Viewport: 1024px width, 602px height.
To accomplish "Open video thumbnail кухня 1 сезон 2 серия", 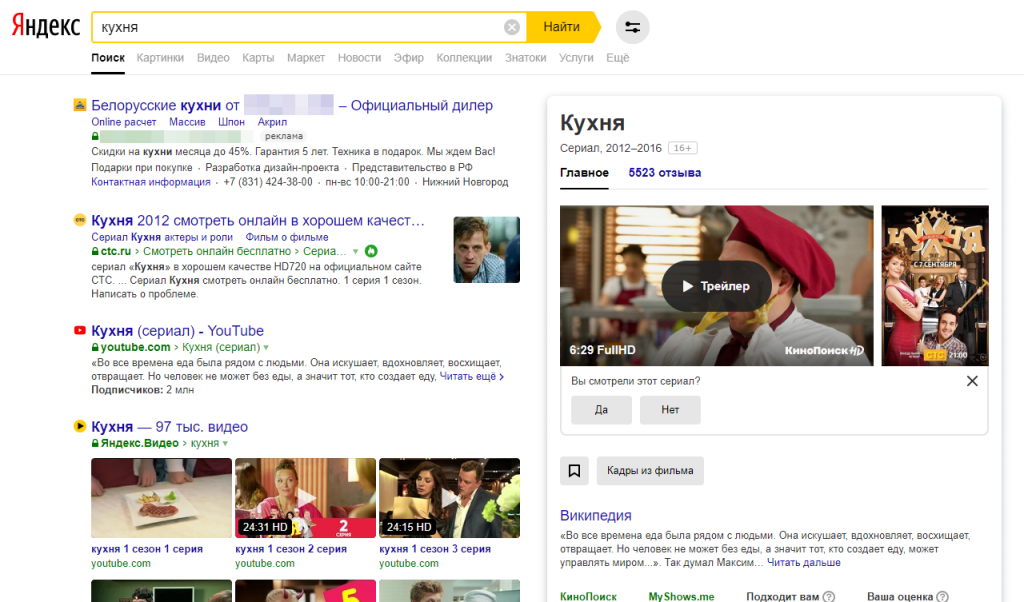I will pos(305,498).
